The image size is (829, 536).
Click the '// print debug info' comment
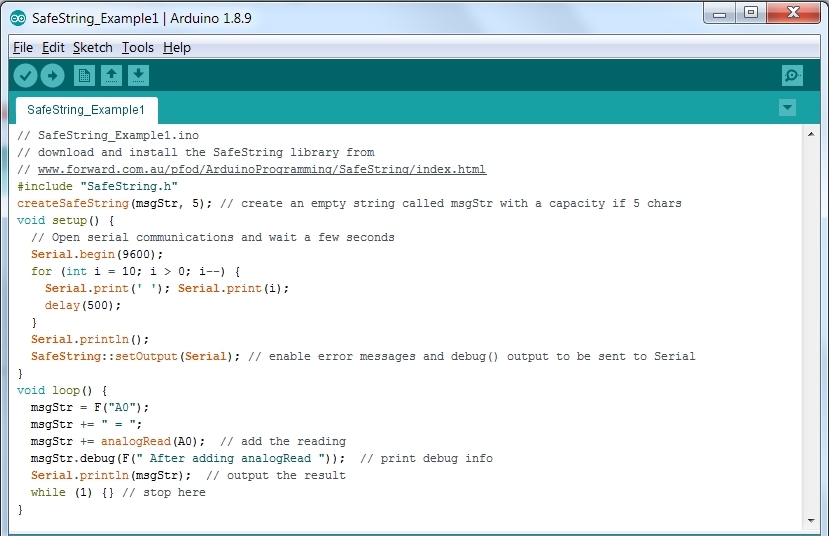tap(426, 458)
